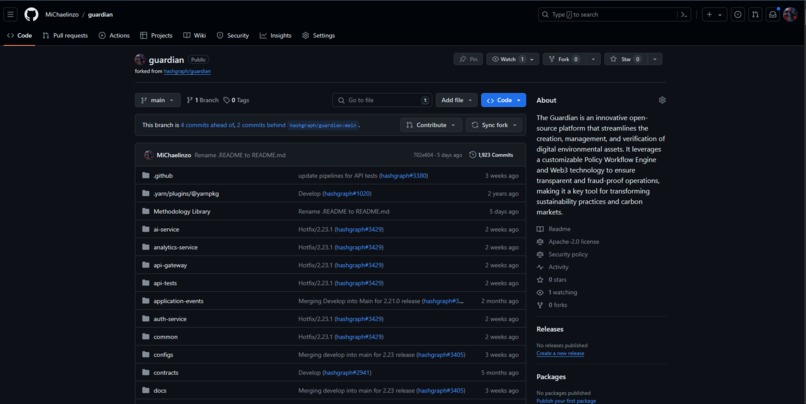This screenshot has height=404, width=806.
Task: Open the 2 commits behind link
Action: pos(261,125)
